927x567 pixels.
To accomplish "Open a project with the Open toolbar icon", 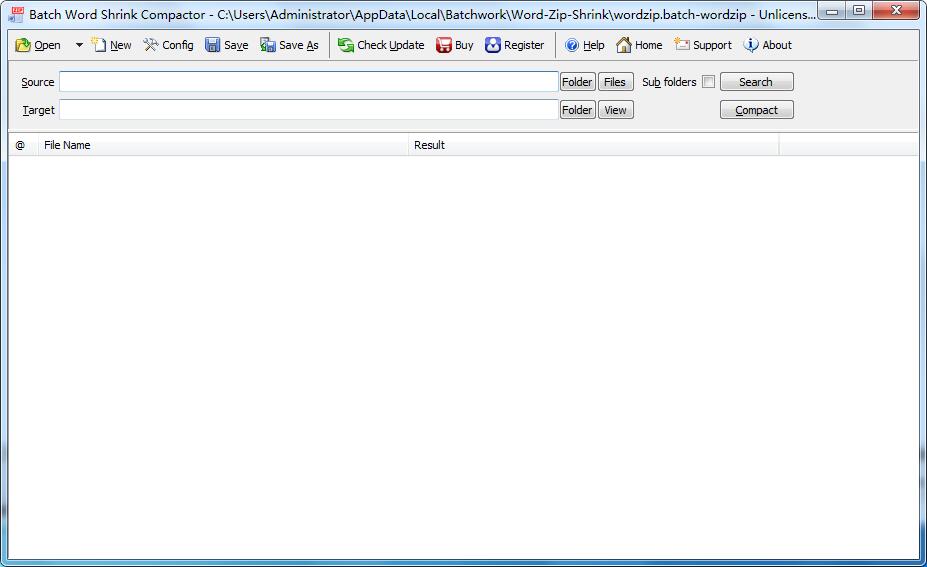I will click(x=38, y=45).
